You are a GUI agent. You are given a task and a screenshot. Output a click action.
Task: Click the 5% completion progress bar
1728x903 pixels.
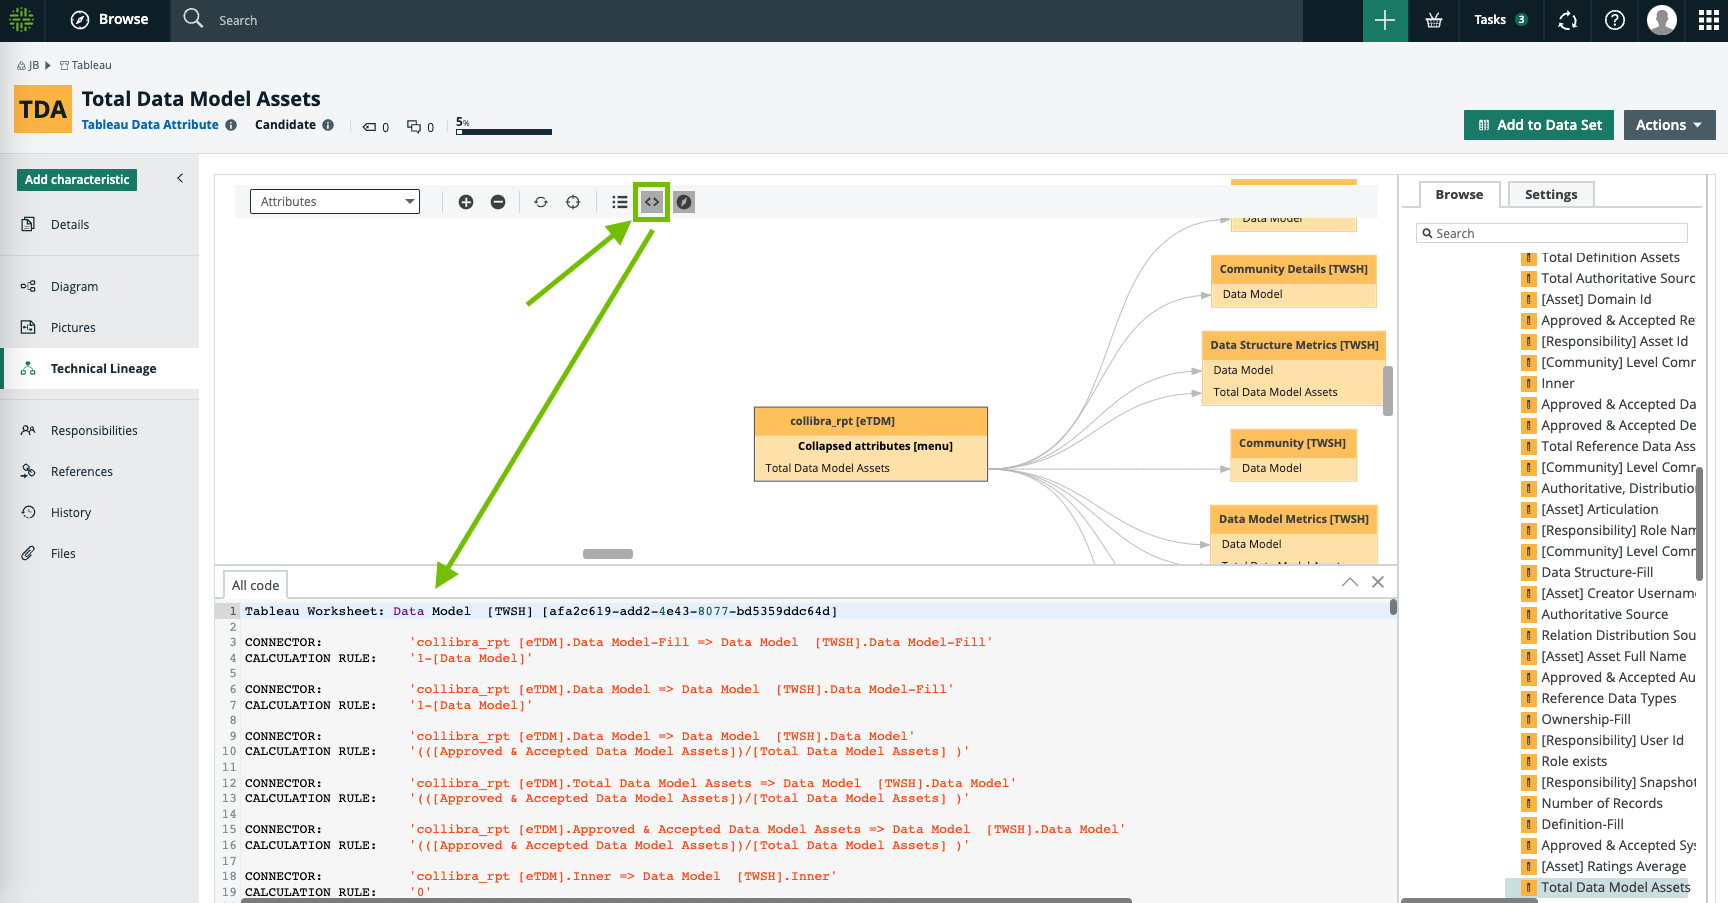(x=504, y=131)
